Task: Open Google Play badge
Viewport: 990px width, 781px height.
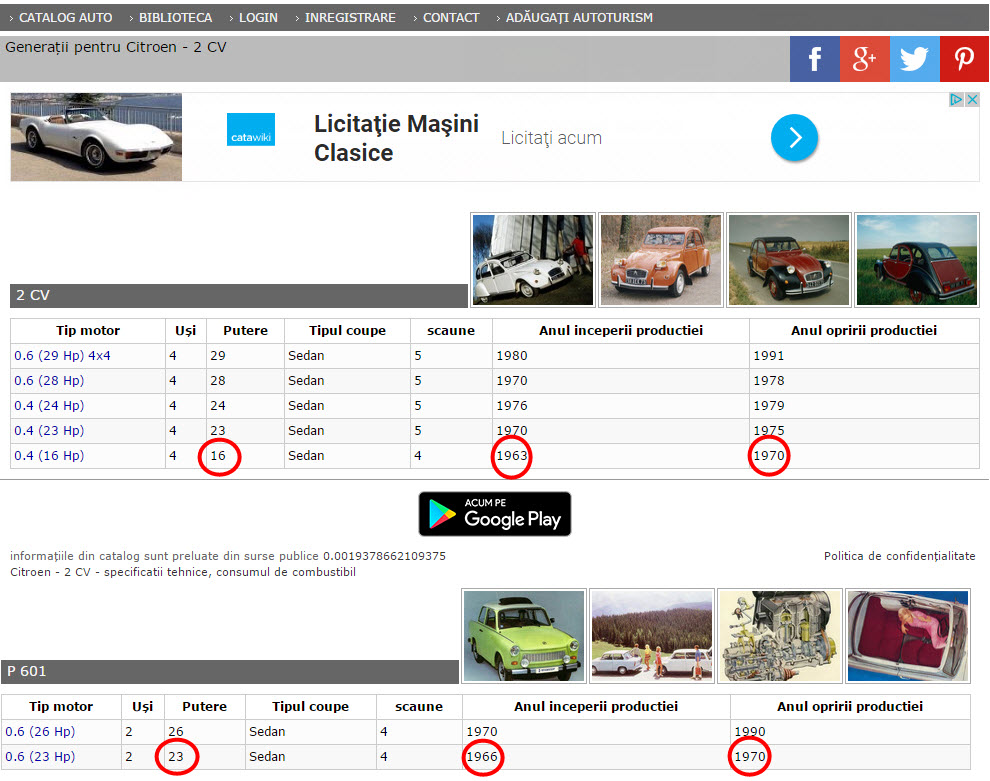Action: click(495, 514)
